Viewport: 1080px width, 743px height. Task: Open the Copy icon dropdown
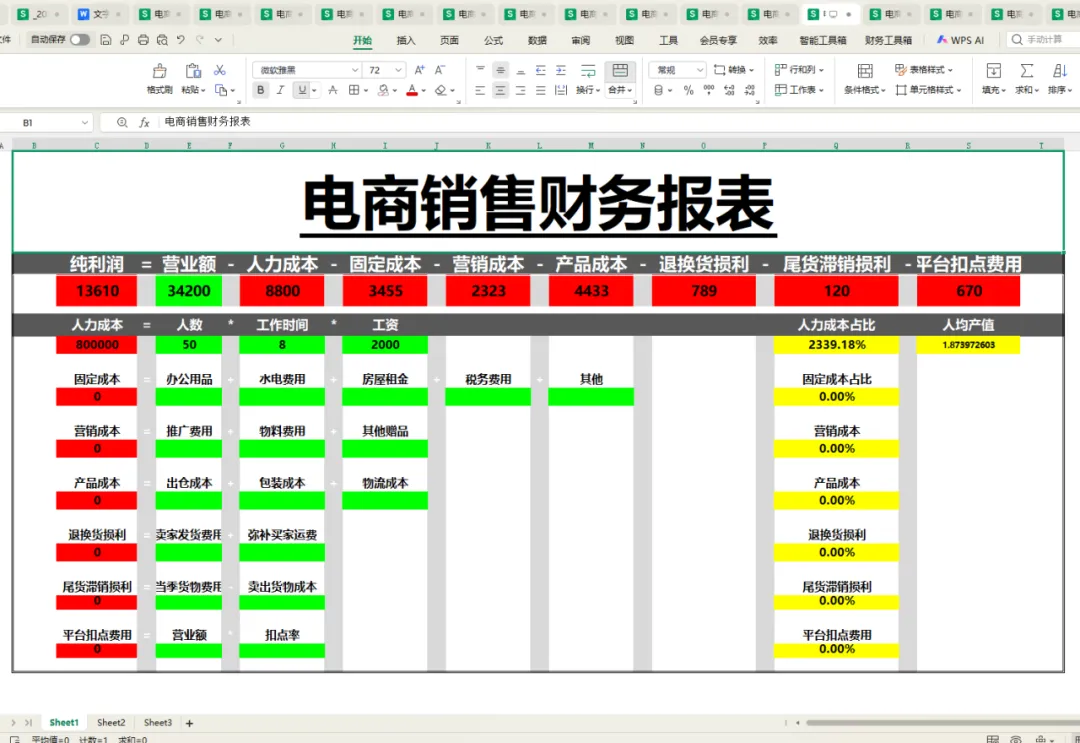tap(233, 90)
